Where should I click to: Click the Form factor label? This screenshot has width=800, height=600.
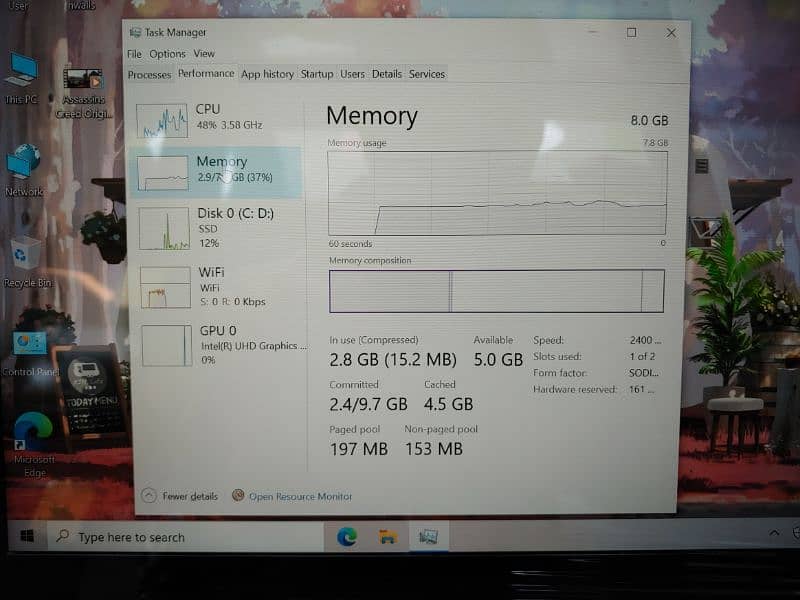tap(560, 373)
